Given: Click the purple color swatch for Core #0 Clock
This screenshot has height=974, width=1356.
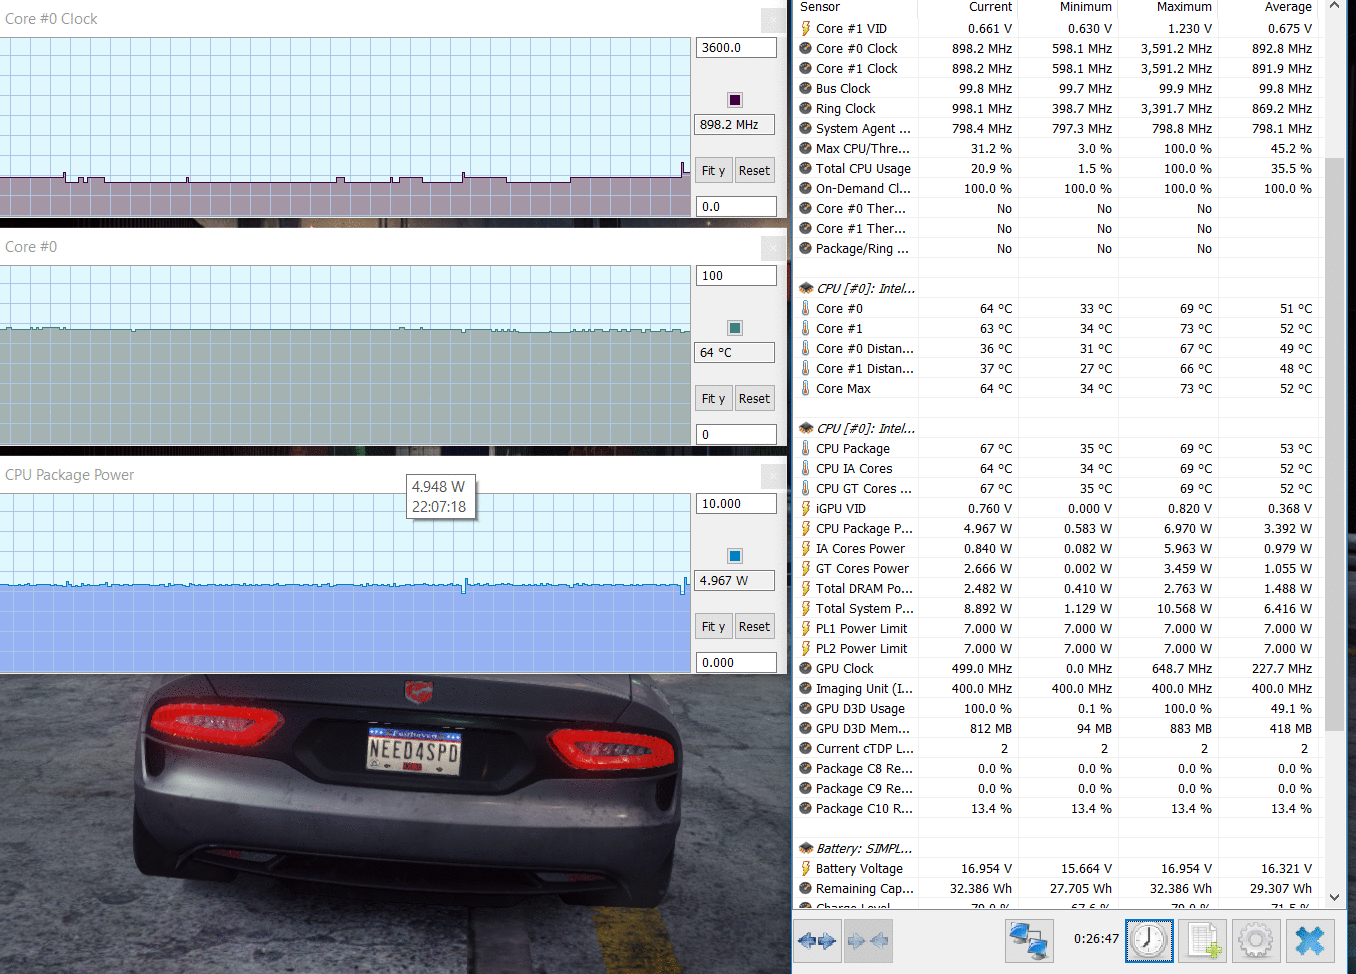Looking at the screenshot, I should pos(735,100).
